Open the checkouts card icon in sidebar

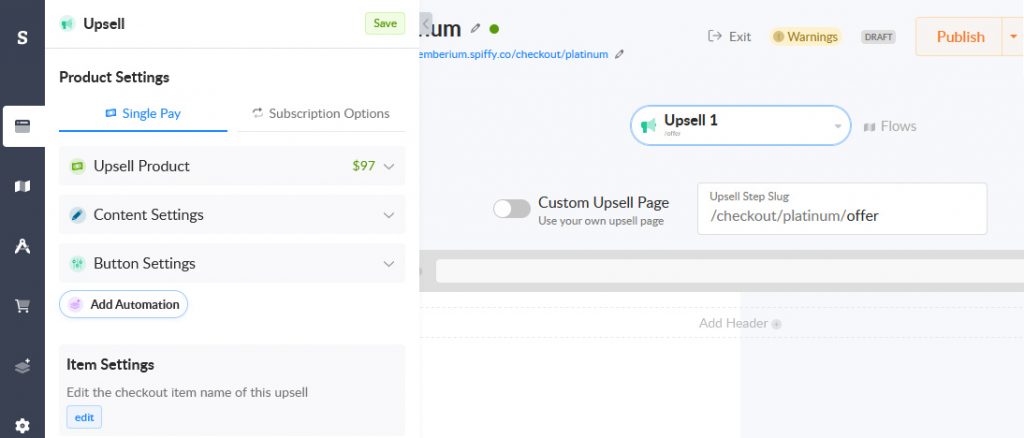(x=22, y=126)
